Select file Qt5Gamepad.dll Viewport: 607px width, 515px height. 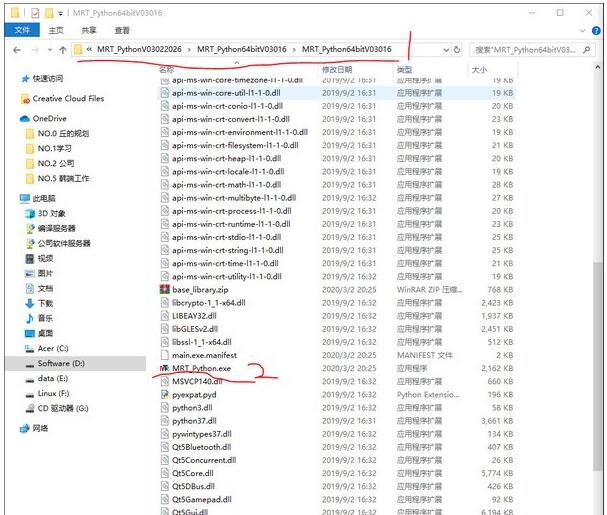pos(202,500)
